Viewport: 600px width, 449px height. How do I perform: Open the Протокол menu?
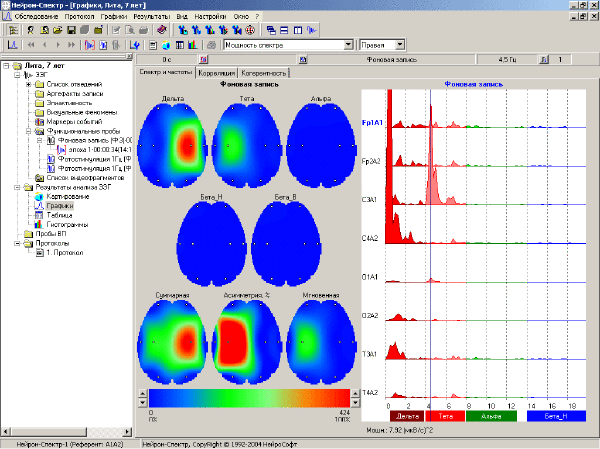coord(79,16)
